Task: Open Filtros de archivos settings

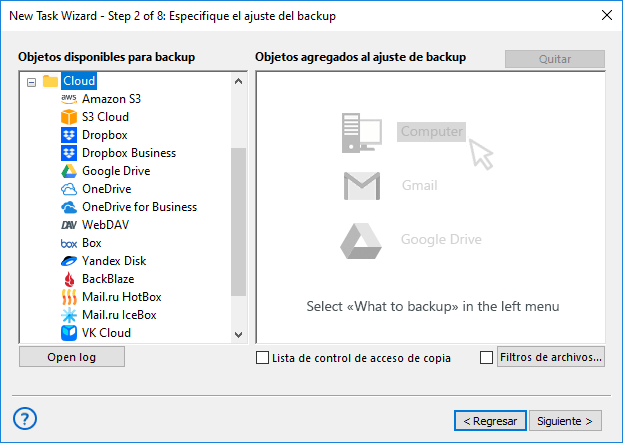Action: click(550, 357)
